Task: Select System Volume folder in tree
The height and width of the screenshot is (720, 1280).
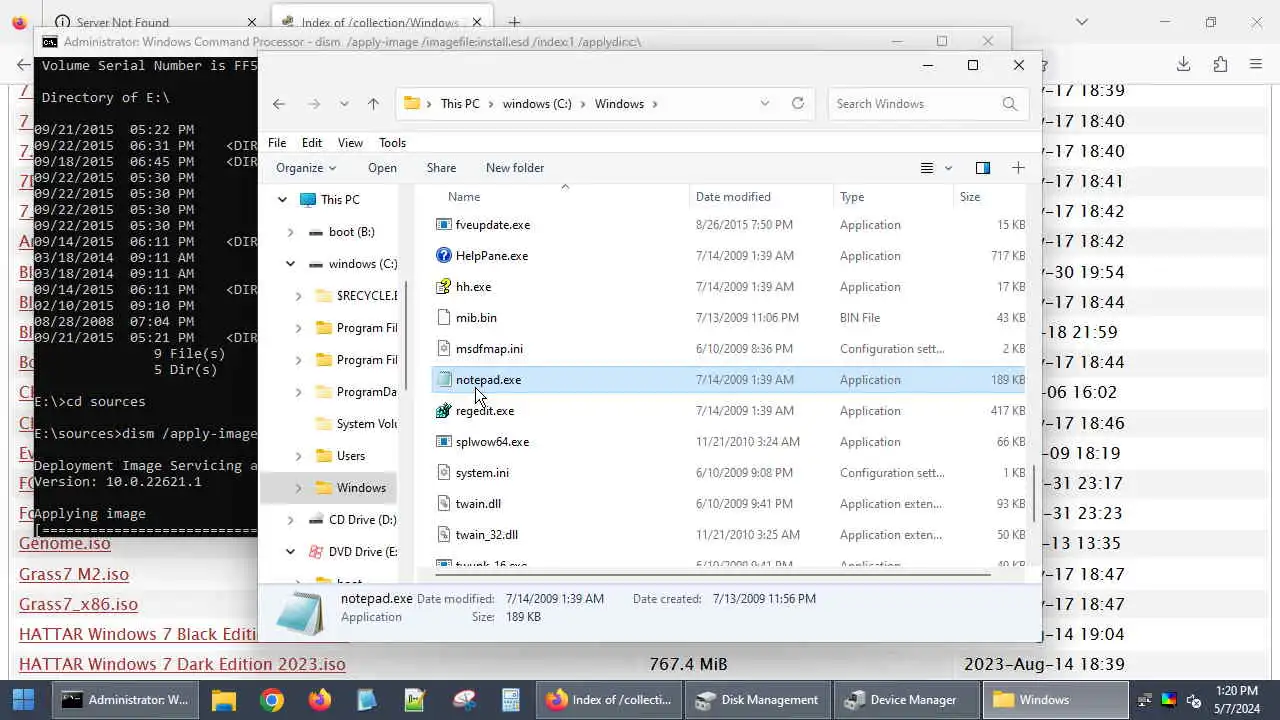Action: coord(366,424)
